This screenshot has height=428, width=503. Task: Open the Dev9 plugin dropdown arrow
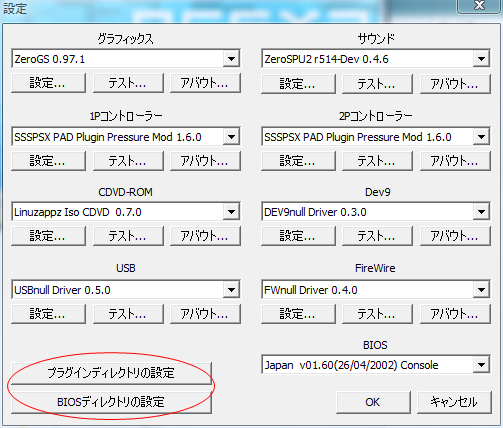[481, 212]
